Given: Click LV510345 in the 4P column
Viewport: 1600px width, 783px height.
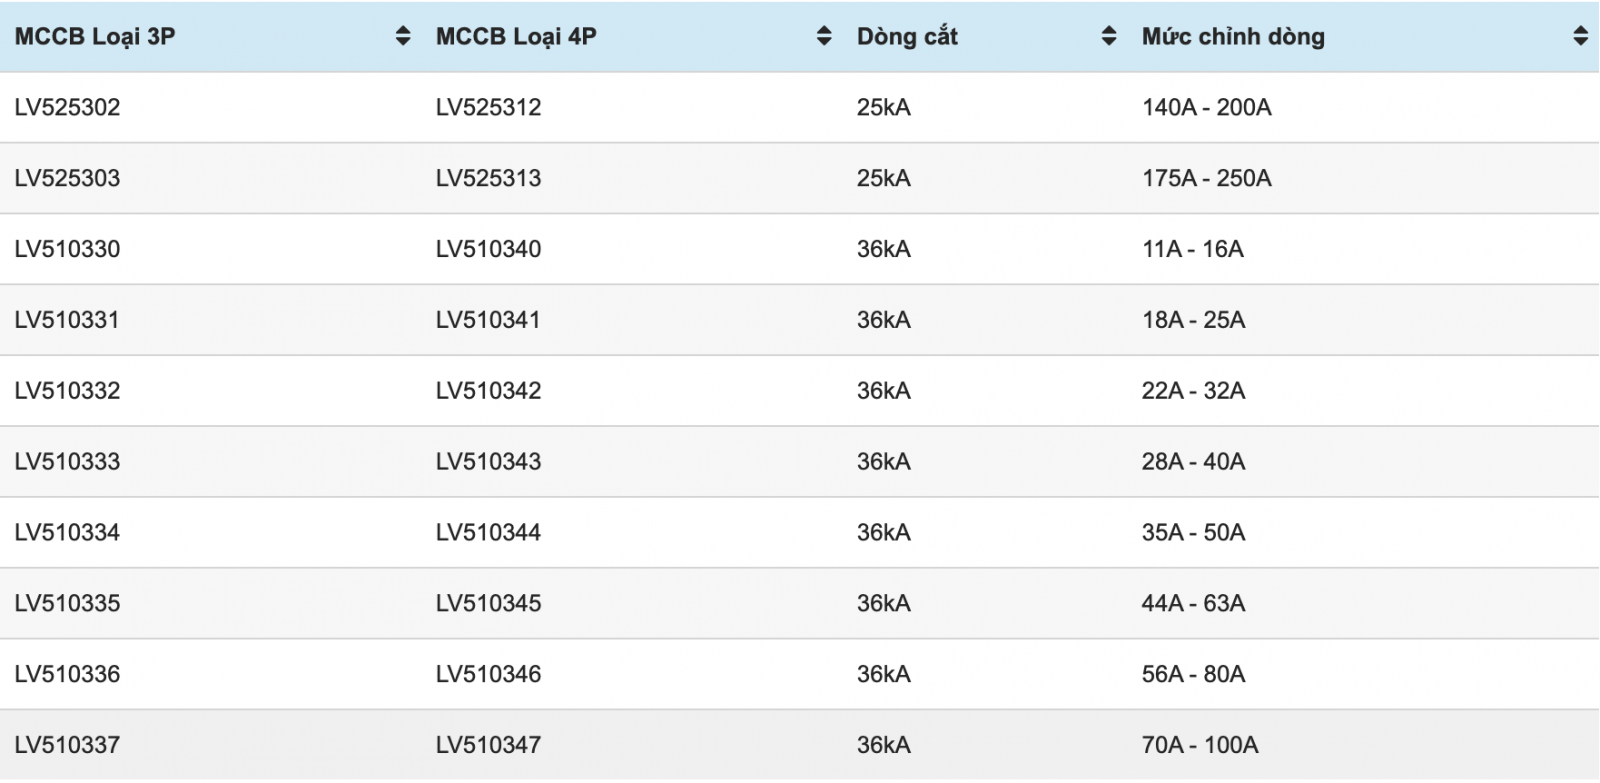Looking at the screenshot, I should click(488, 604).
